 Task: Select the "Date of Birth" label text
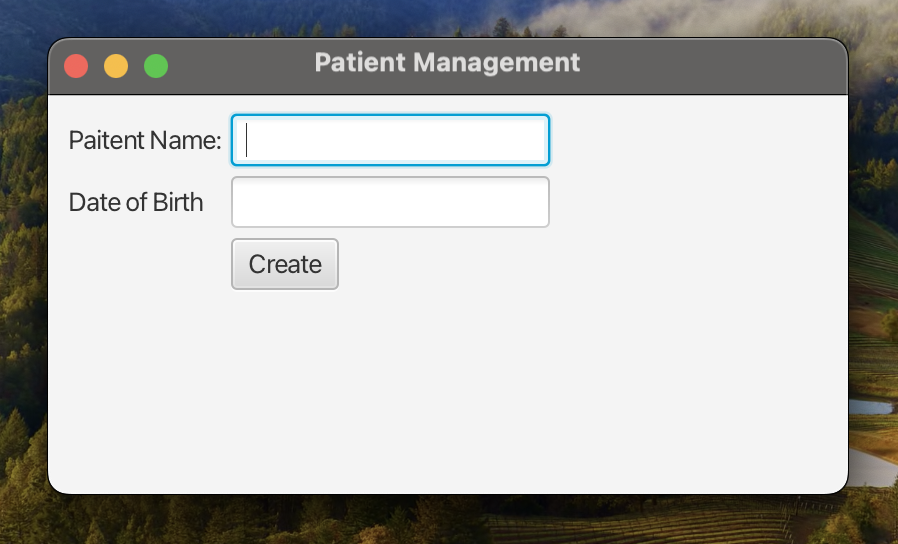(136, 202)
